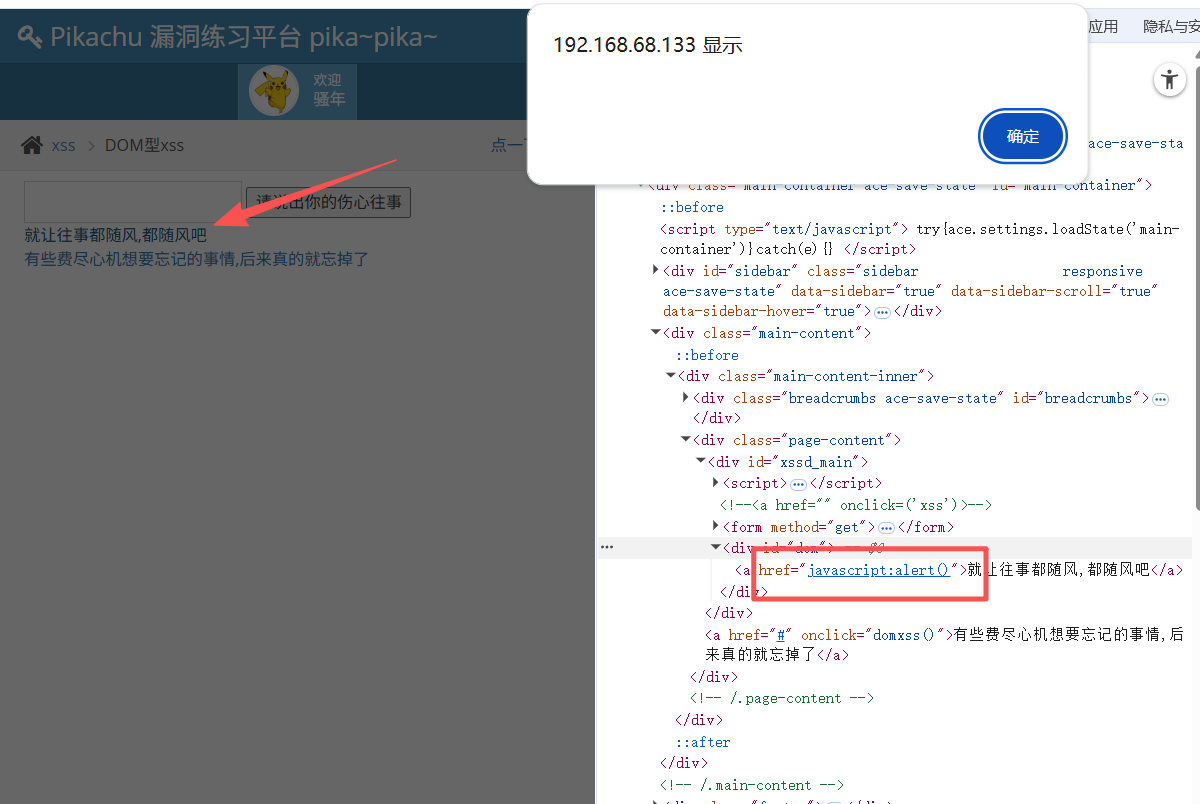Click the javascript:alert() href in DevTools
This screenshot has width=1200, height=804.
(879, 570)
